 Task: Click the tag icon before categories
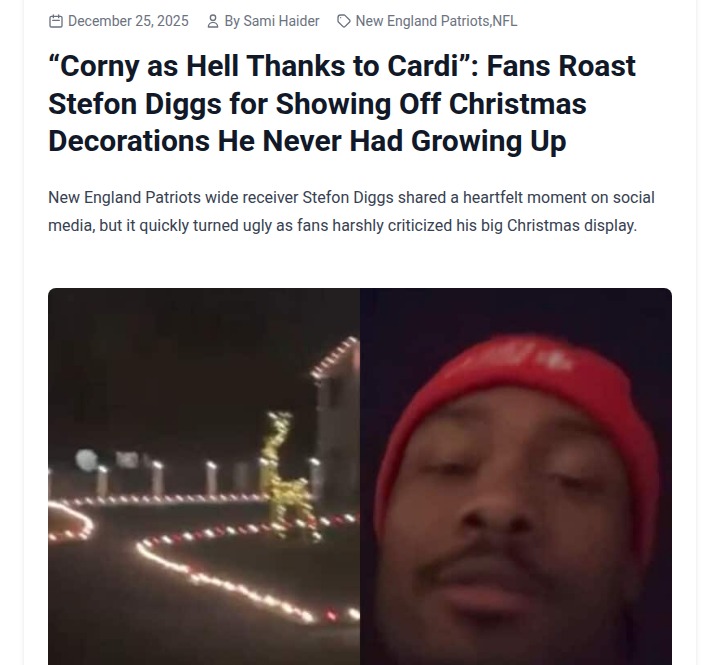(343, 21)
